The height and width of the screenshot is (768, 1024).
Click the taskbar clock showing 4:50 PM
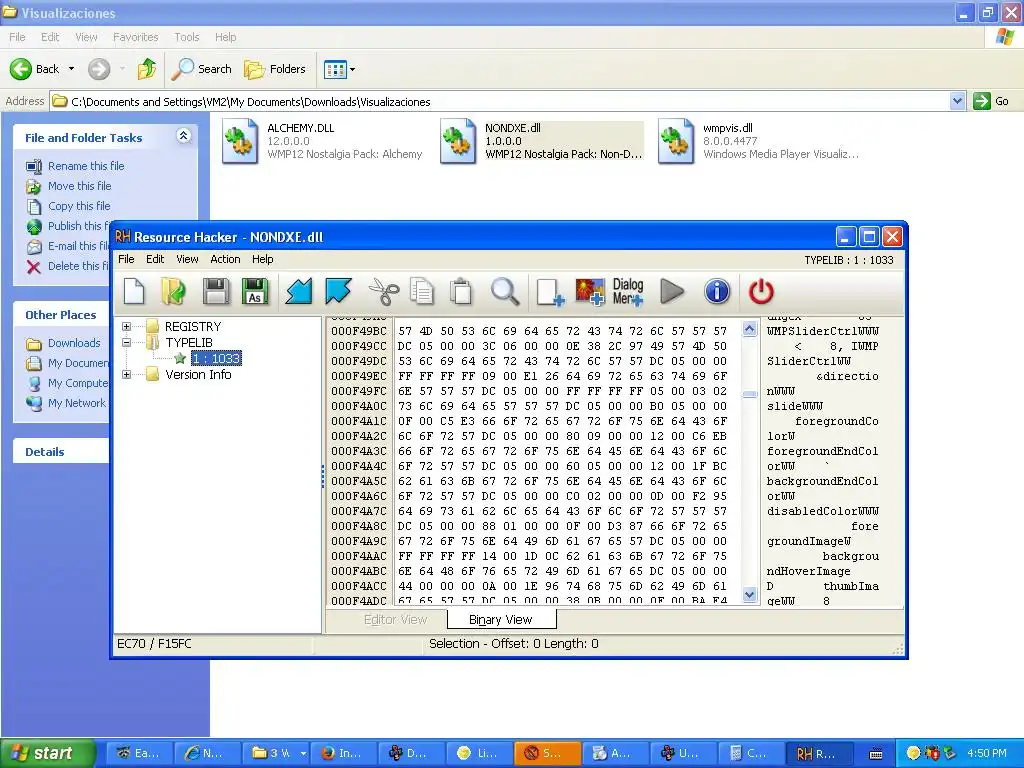987,753
